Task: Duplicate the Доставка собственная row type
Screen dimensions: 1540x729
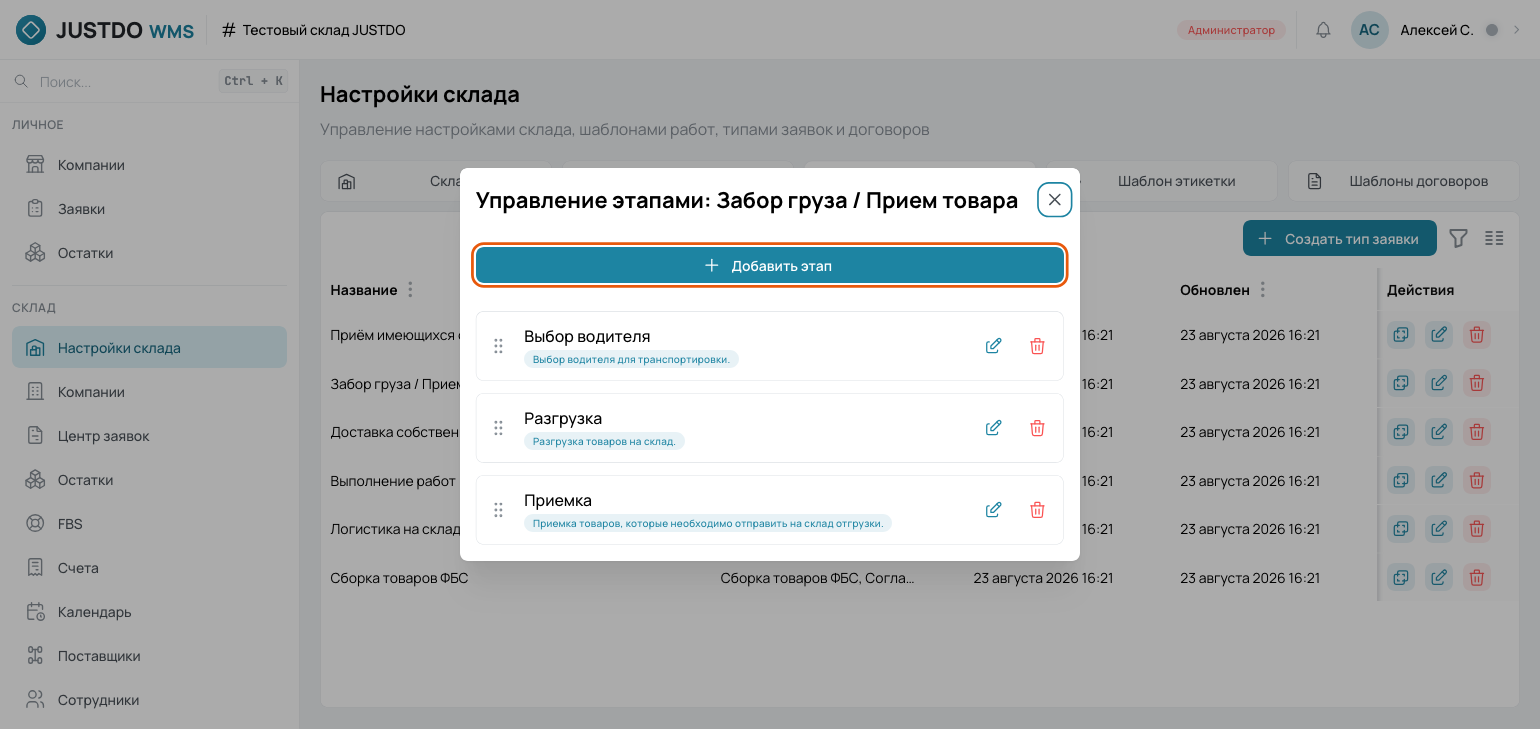Action: pos(1401,432)
